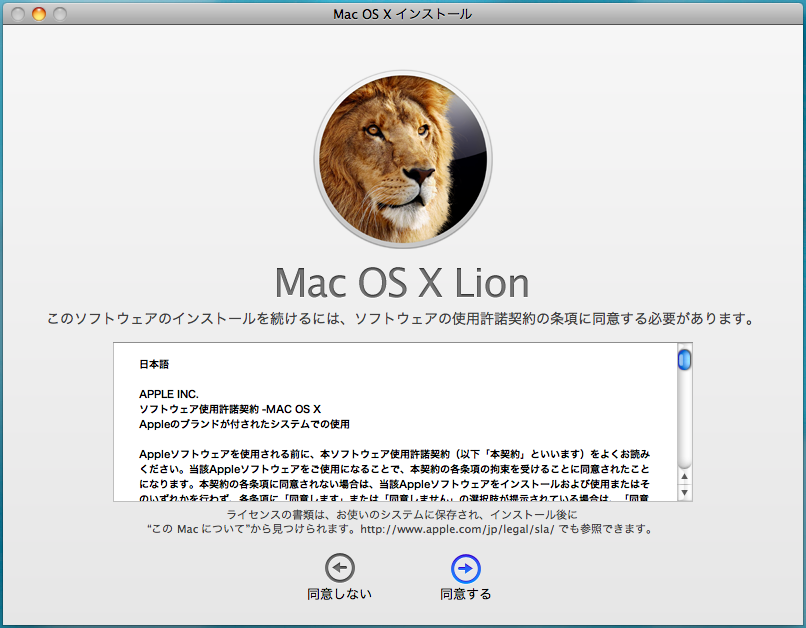Click the Appleのブランドが付されたシステムでの使用 line
The image size is (806, 628).
coord(244,424)
